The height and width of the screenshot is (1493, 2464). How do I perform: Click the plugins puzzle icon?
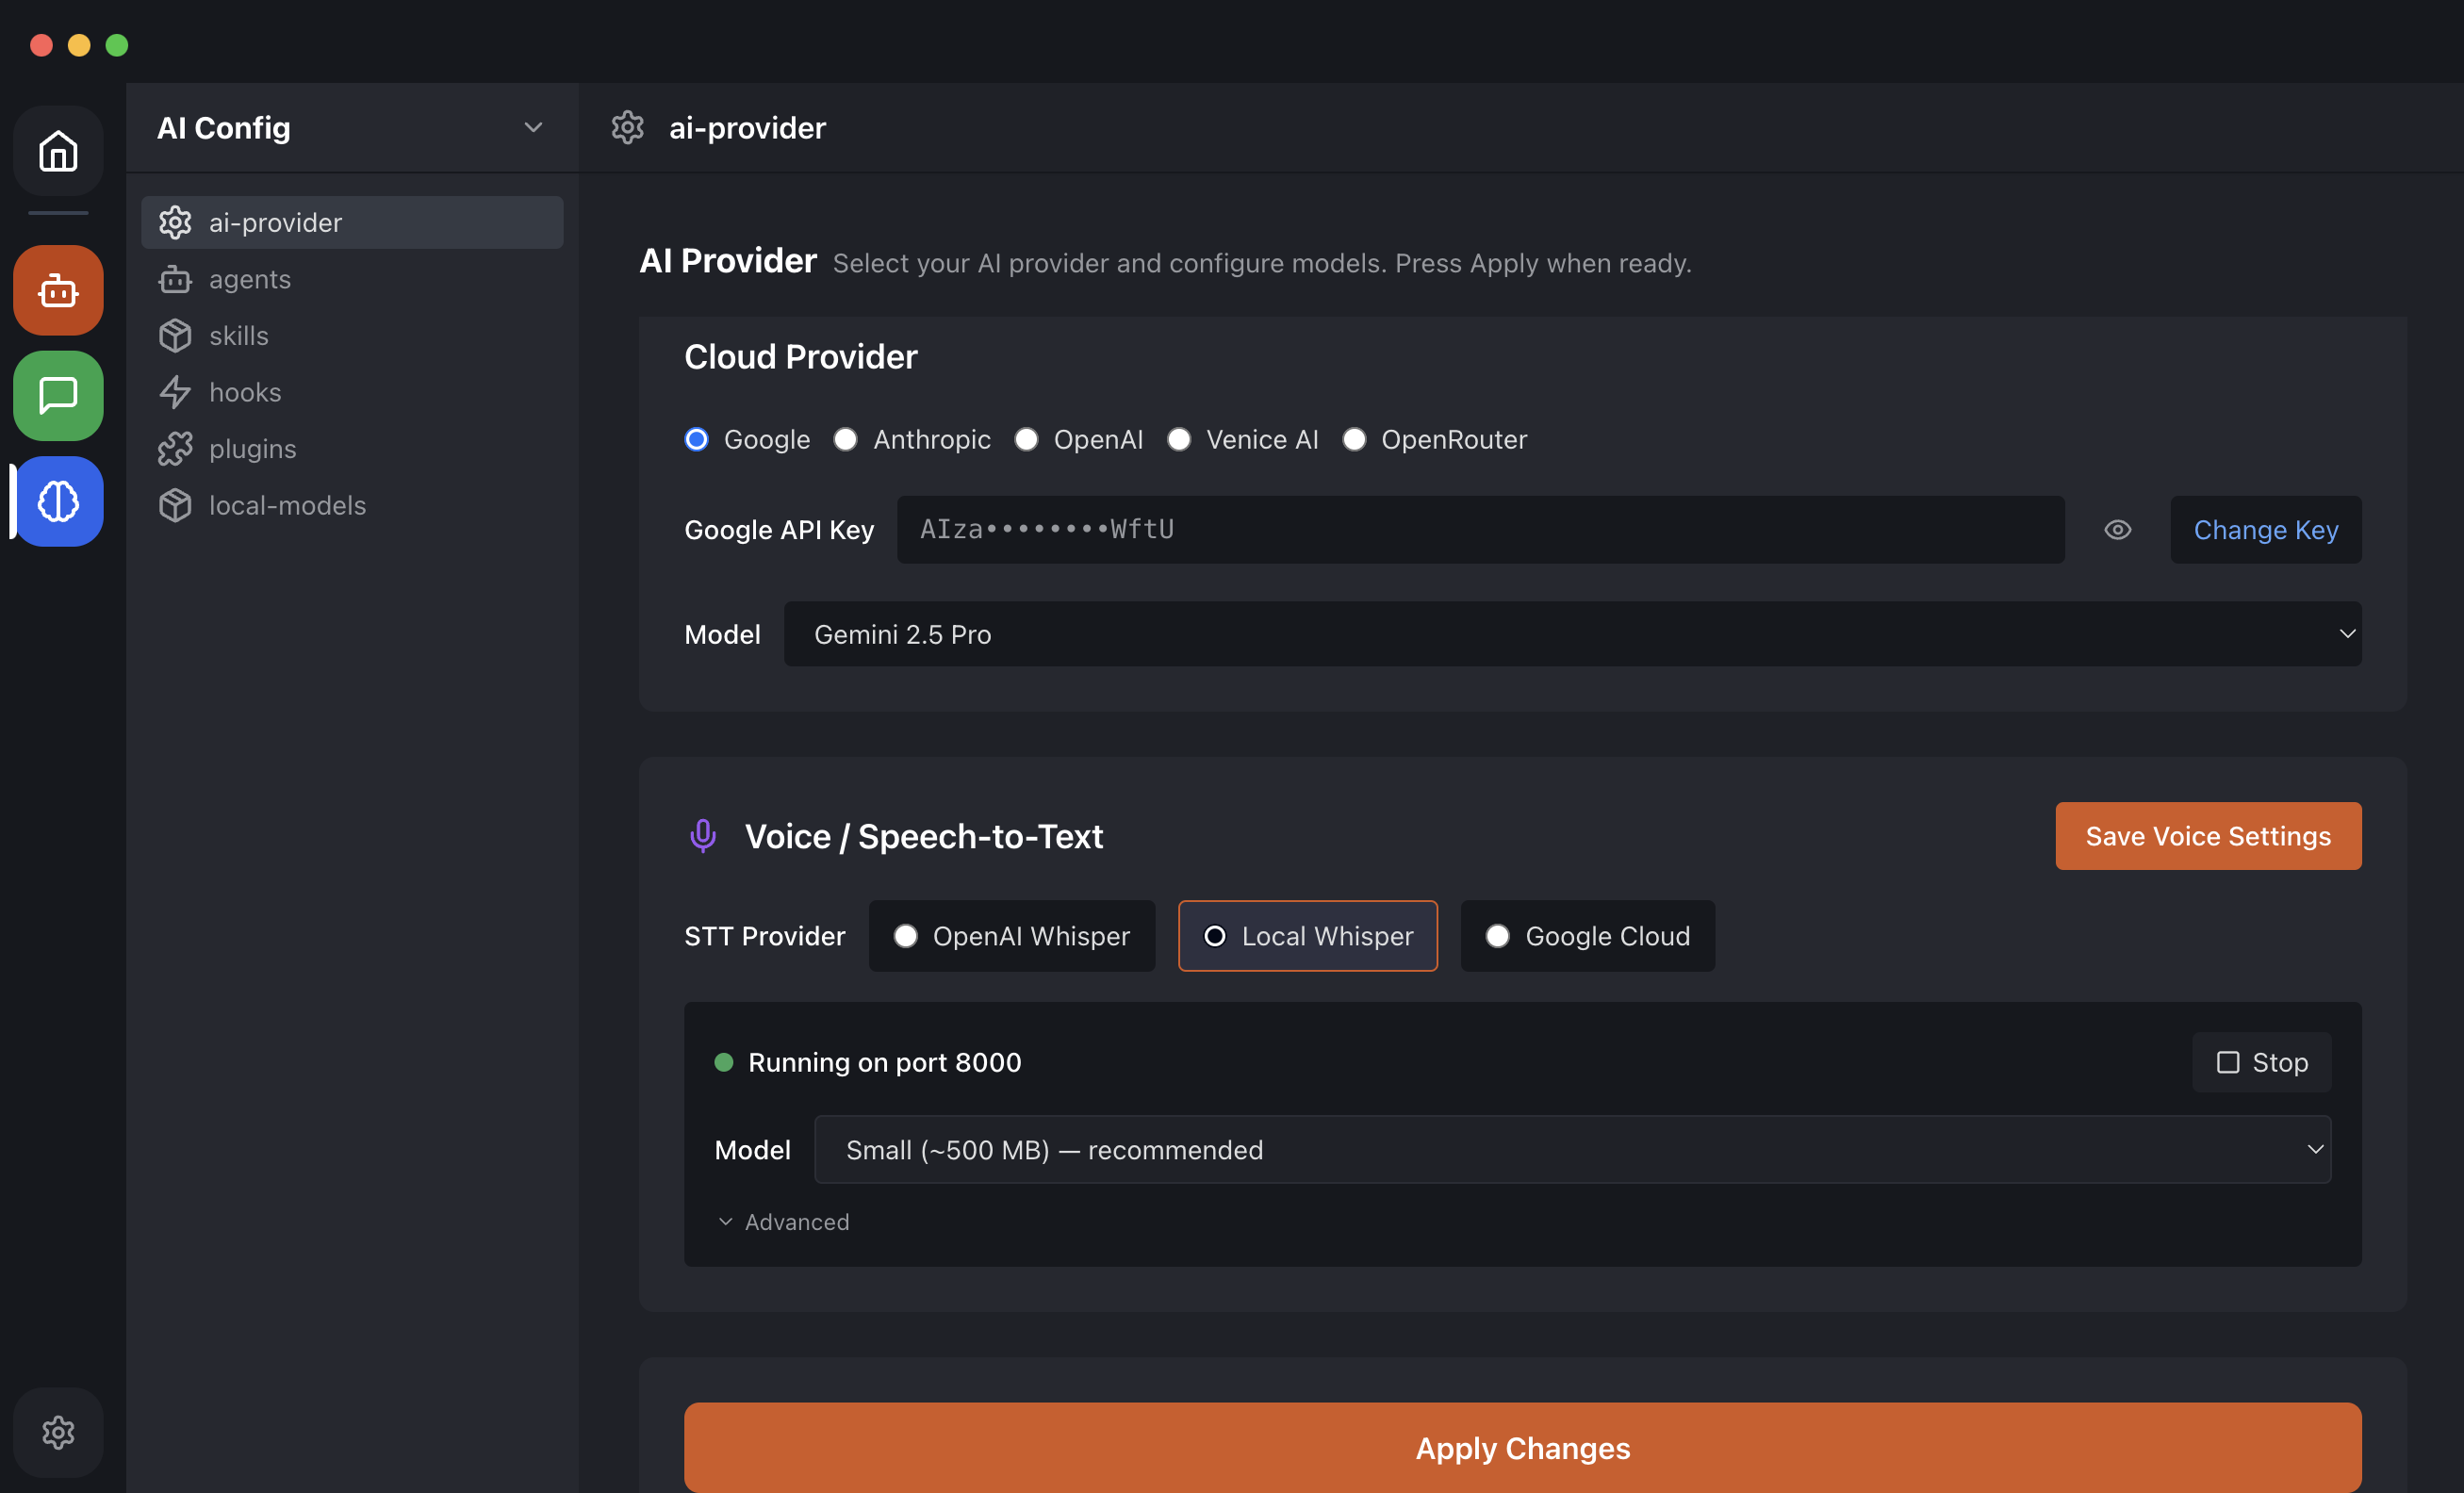(x=175, y=448)
